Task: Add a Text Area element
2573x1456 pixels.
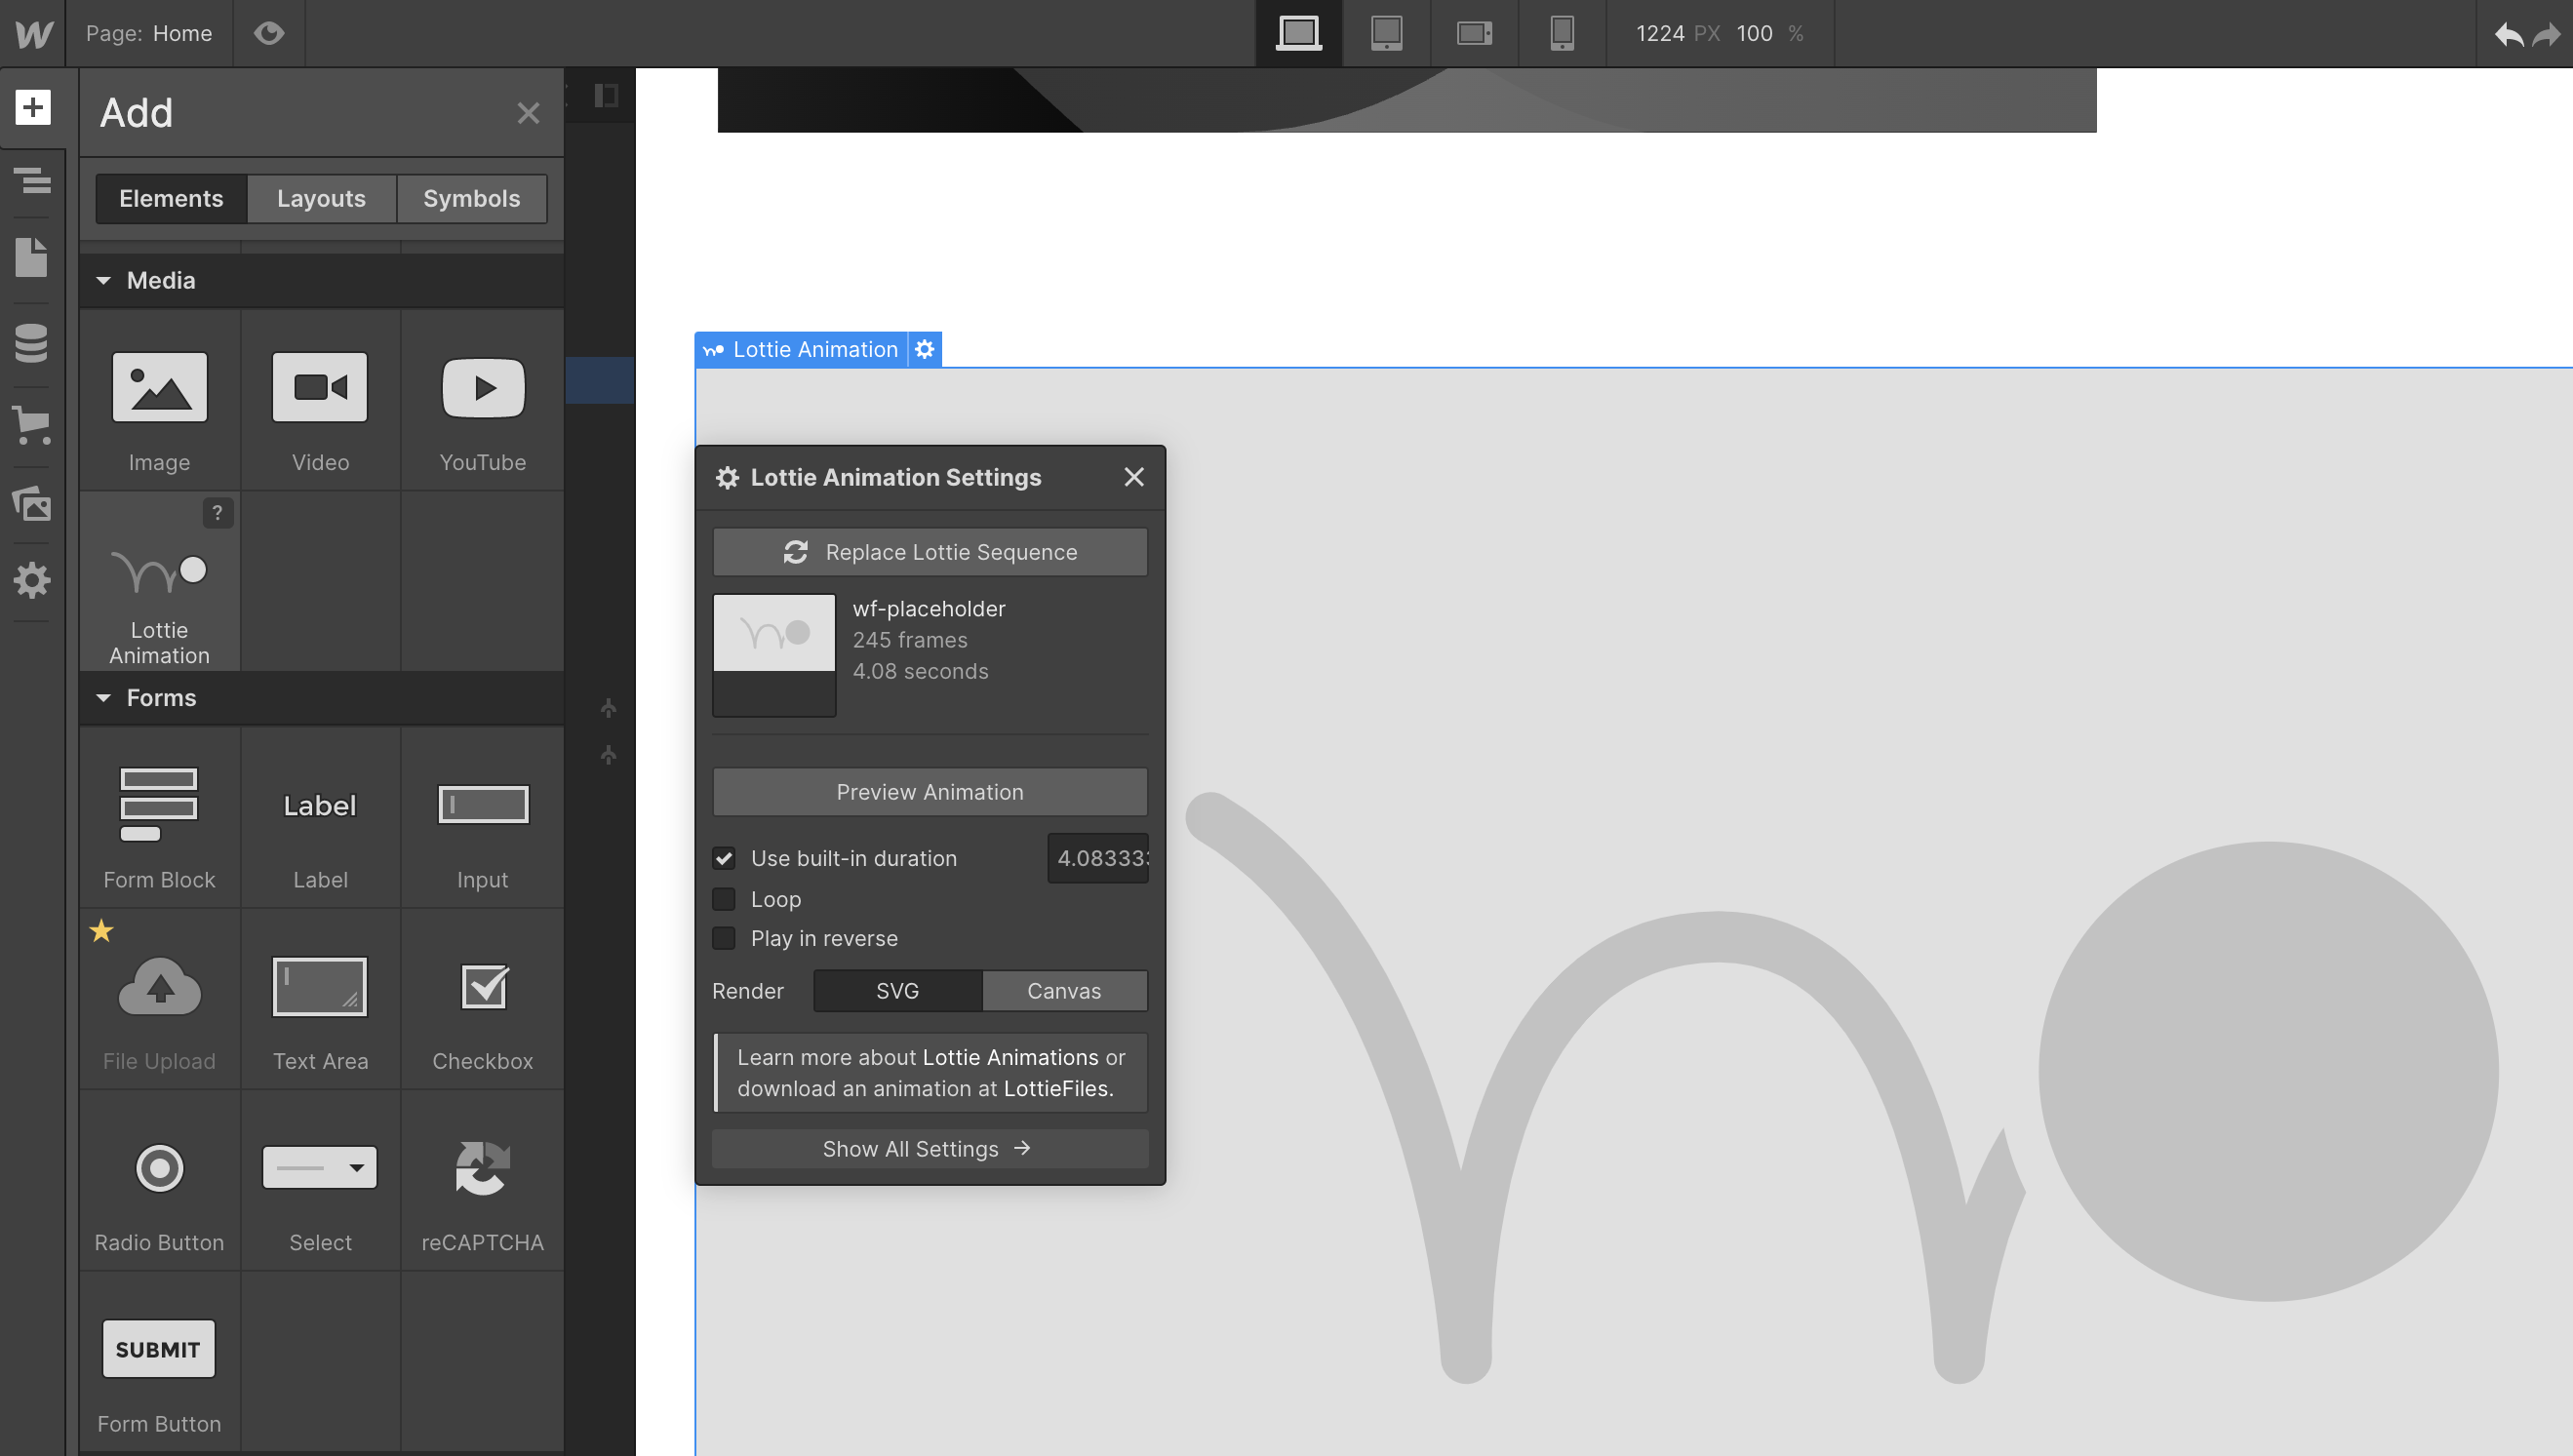Action: (x=321, y=999)
